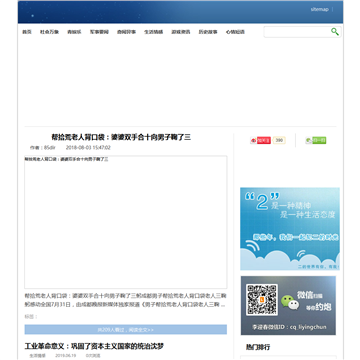Open the 奇闻异事 menu item
This screenshot has width=360, height=360.
click(126, 32)
